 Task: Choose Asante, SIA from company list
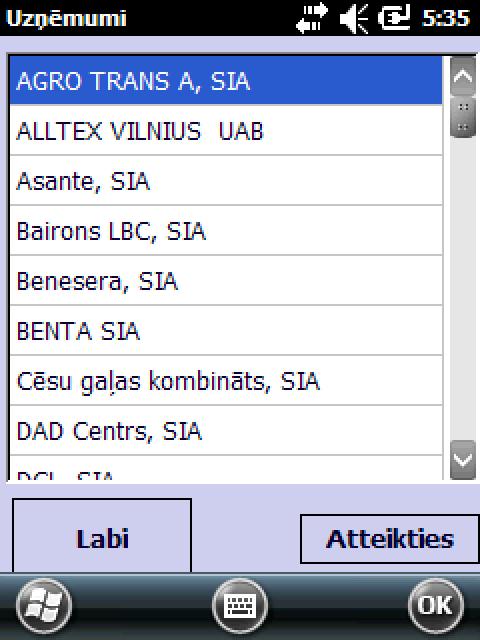coord(226,180)
